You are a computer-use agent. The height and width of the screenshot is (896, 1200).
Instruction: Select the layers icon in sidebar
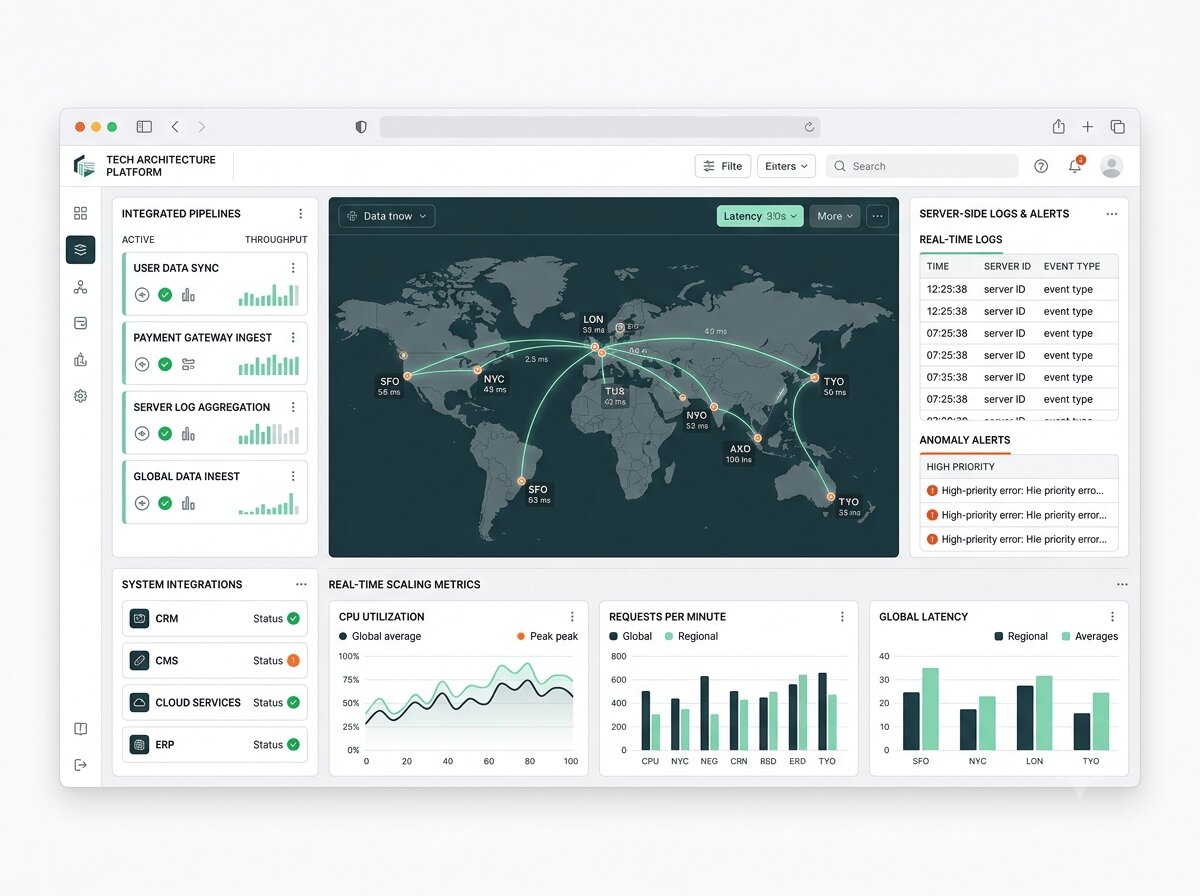pyautogui.click(x=80, y=249)
